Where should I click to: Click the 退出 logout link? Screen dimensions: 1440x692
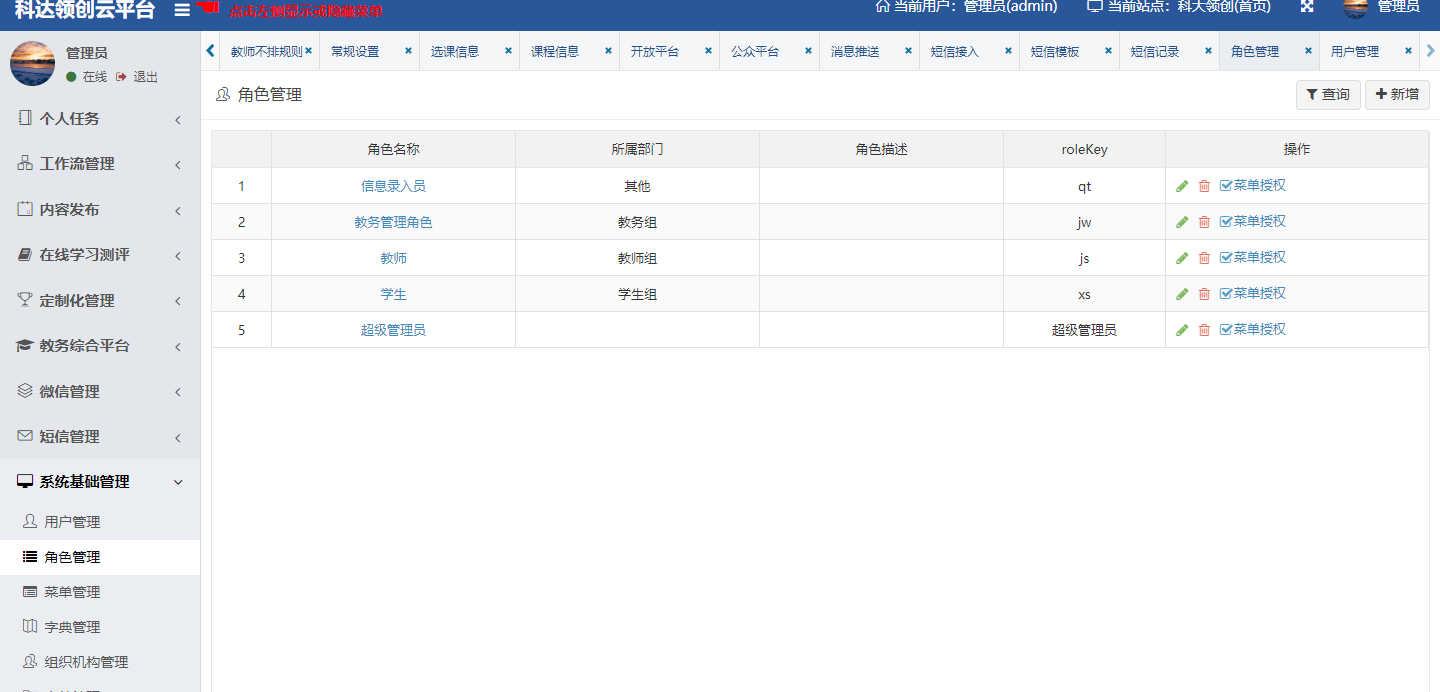click(137, 77)
